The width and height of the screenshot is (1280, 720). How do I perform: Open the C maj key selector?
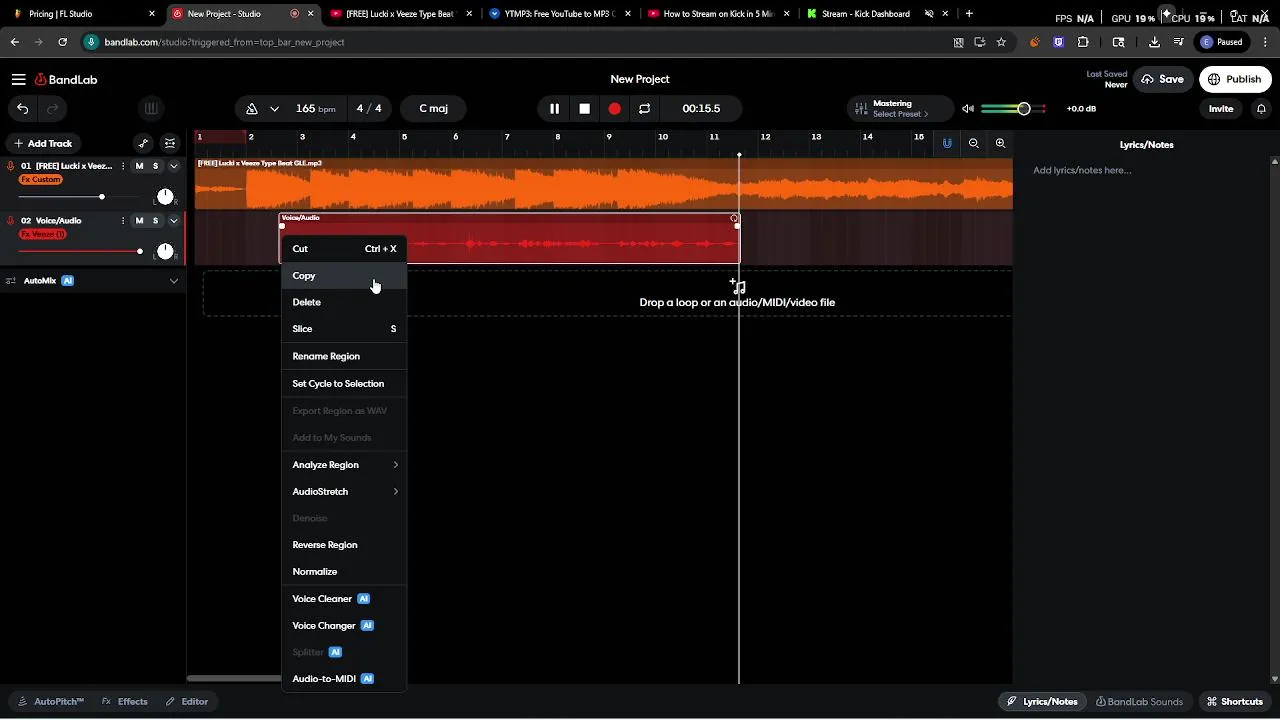click(x=433, y=108)
